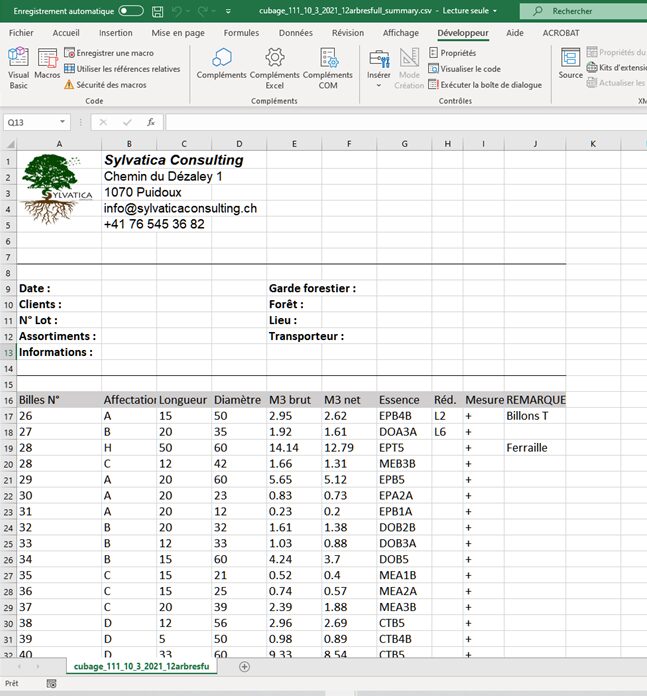Image resolution: width=647 pixels, height=696 pixels.
Task: Switch to the Insertion tab
Action: (x=115, y=33)
